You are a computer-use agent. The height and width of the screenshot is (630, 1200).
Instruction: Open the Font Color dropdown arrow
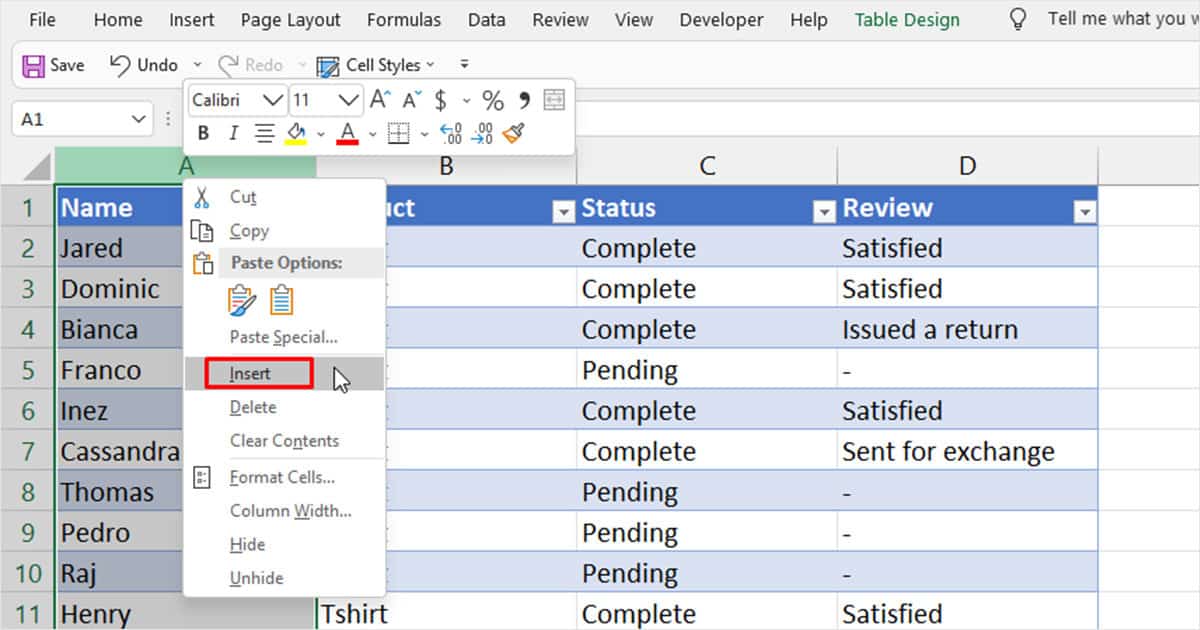tap(371, 133)
